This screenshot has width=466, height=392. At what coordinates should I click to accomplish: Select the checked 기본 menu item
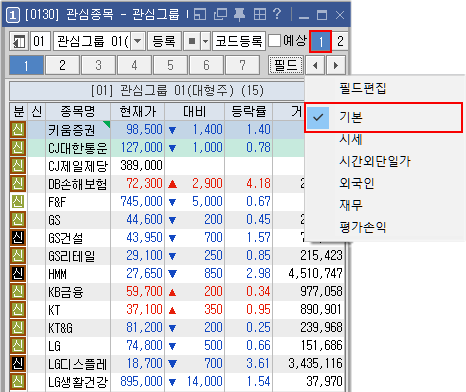384,117
